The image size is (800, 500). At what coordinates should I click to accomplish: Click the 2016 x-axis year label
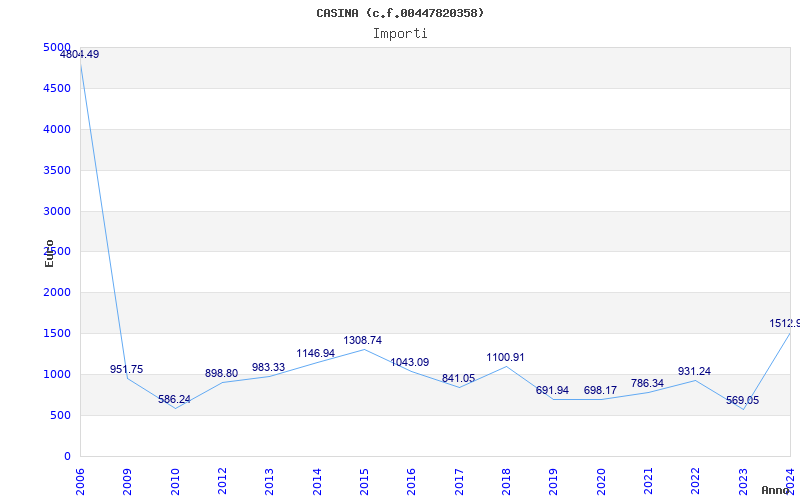(411, 482)
